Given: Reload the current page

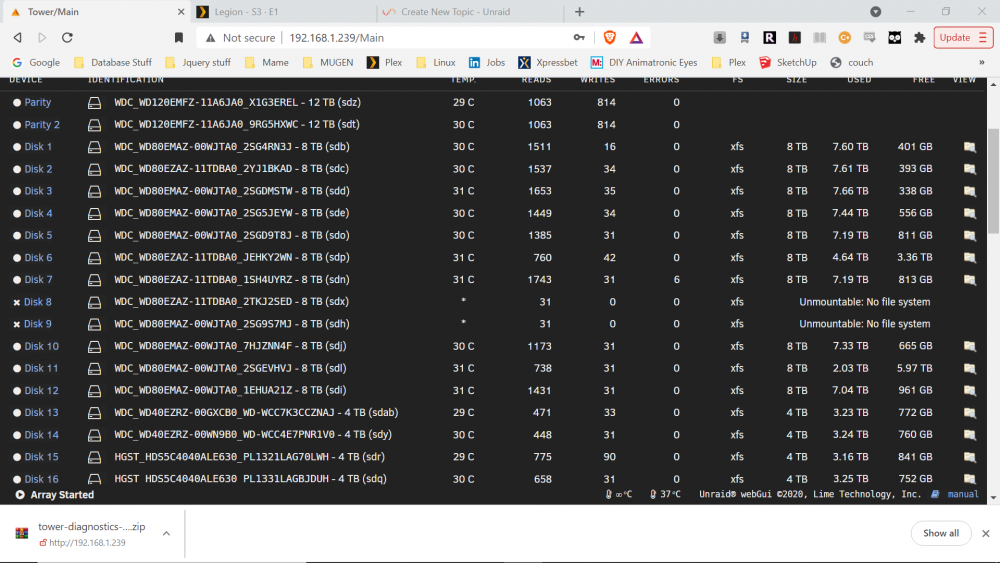Looking at the screenshot, I should (67, 38).
